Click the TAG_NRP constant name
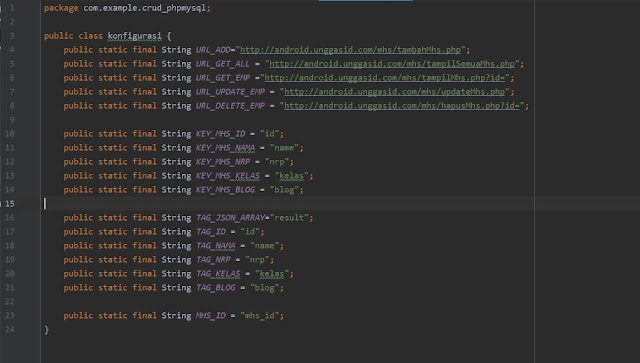 [213, 259]
